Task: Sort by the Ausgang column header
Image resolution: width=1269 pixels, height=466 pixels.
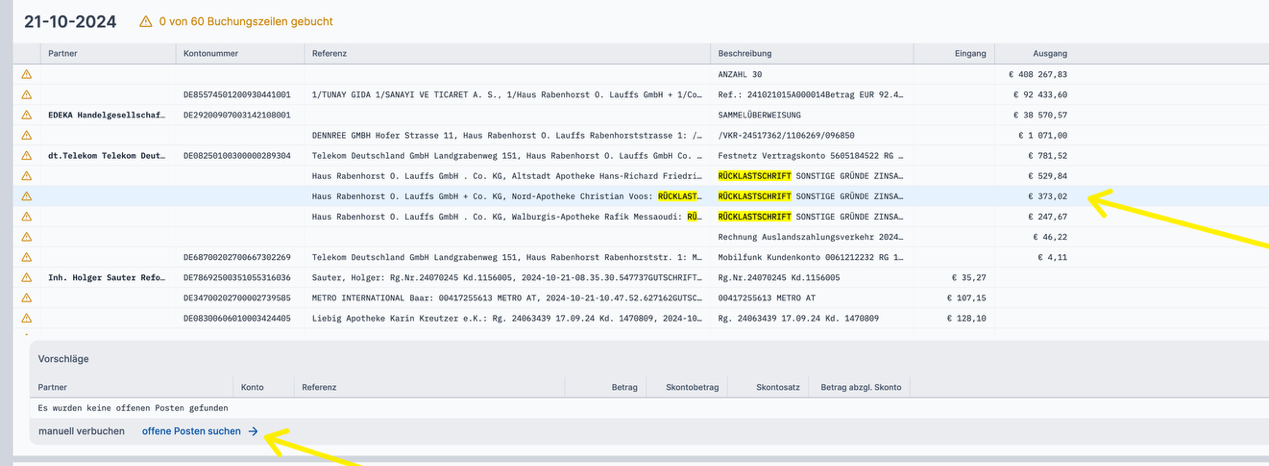Action: 1050,53
